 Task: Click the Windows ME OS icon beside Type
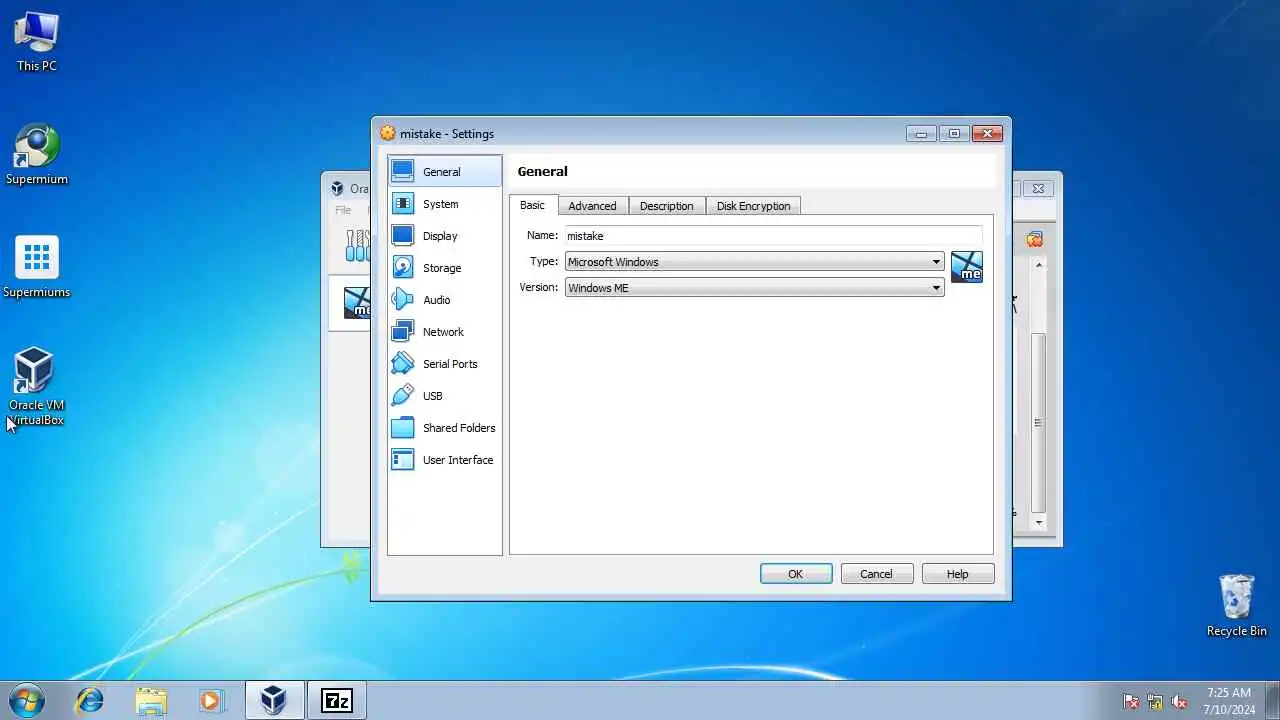click(966, 267)
